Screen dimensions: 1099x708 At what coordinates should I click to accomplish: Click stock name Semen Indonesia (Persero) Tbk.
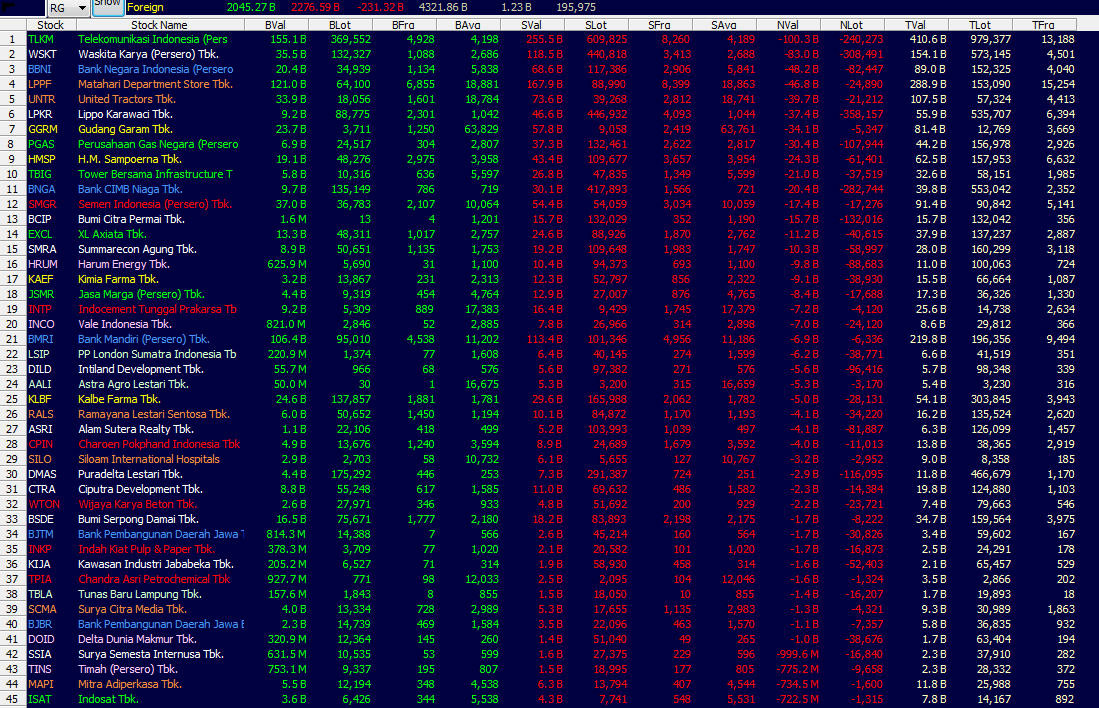[x=155, y=204]
